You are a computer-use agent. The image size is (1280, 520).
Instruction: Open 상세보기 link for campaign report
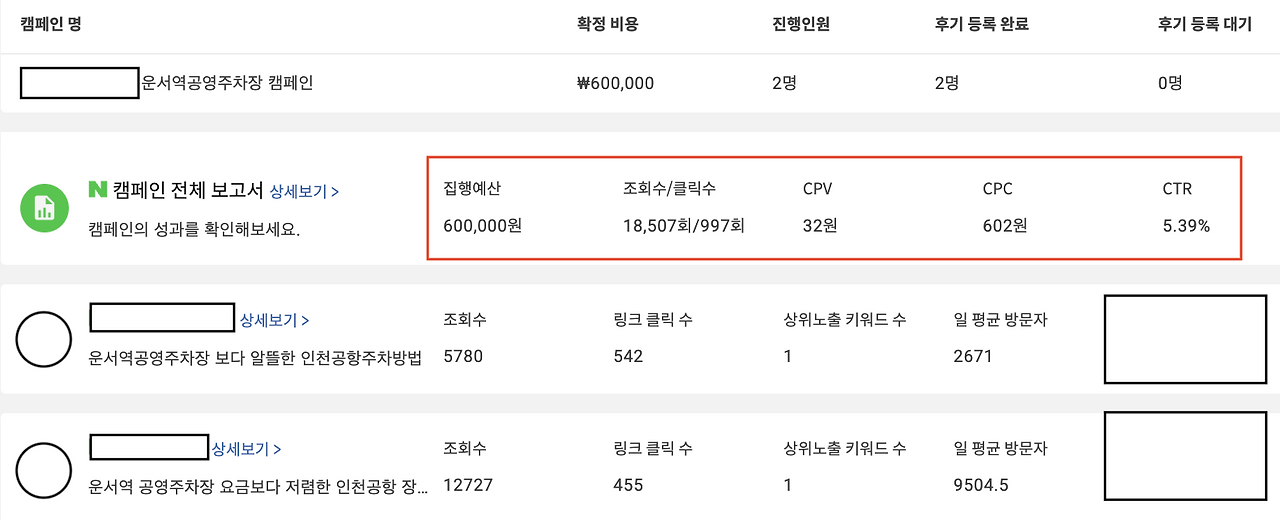tap(304, 191)
